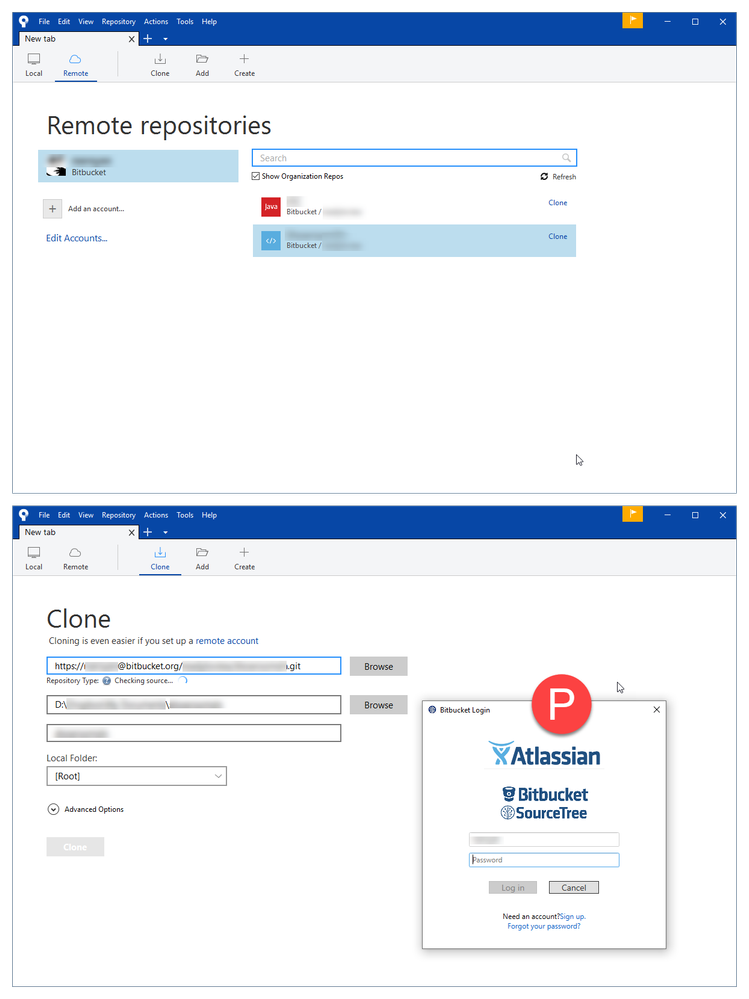Select the red Java repository icon
The height and width of the screenshot is (999, 749).
(271, 206)
